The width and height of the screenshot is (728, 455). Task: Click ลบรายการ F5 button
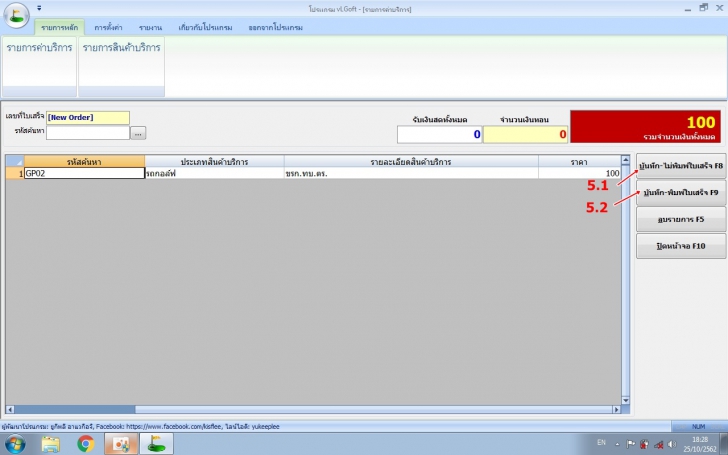(681, 219)
